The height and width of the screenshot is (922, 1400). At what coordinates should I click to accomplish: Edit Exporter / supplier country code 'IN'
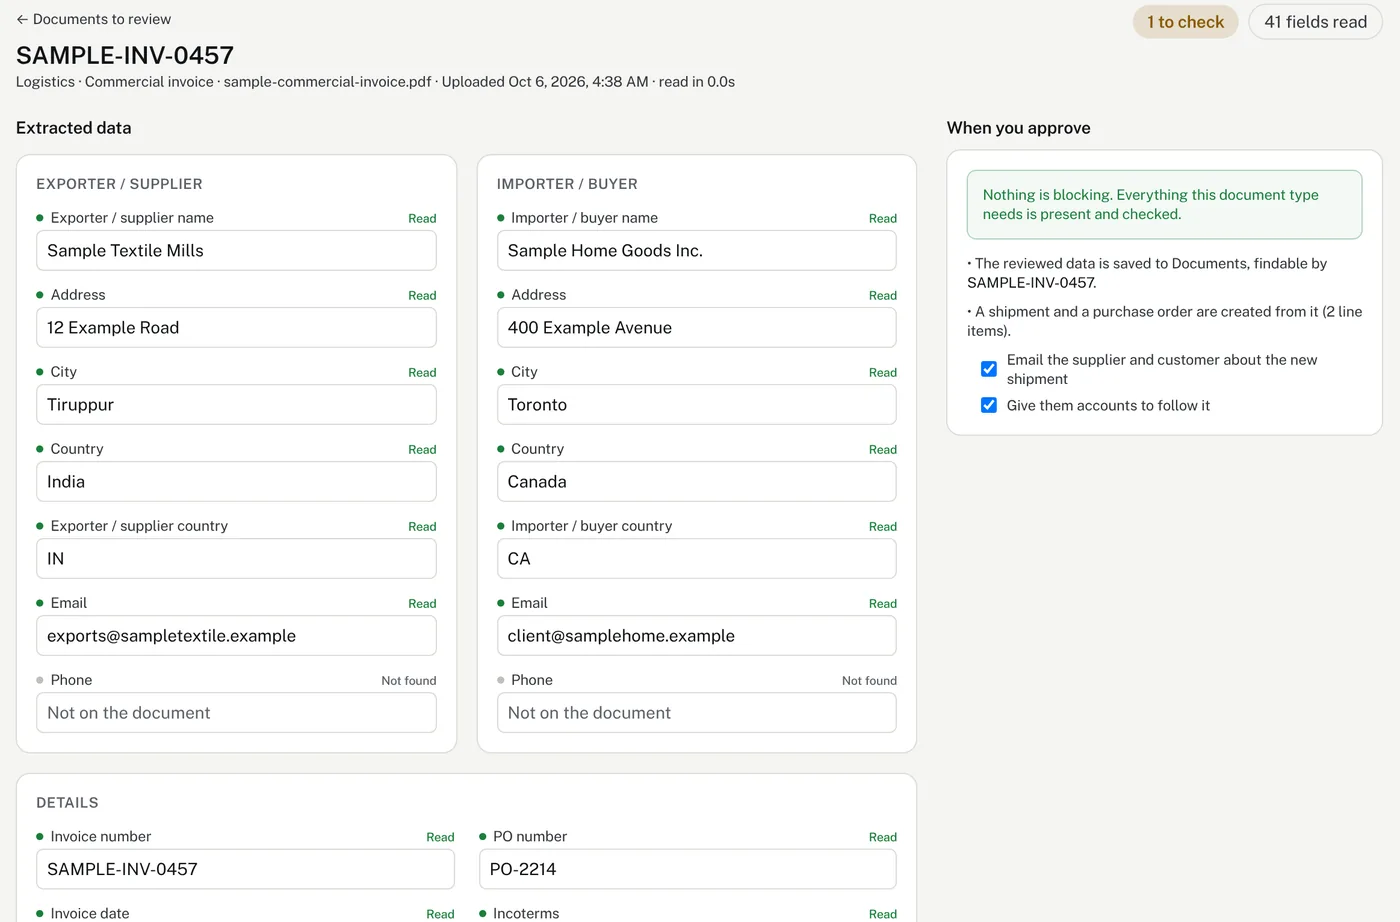(x=236, y=559)
